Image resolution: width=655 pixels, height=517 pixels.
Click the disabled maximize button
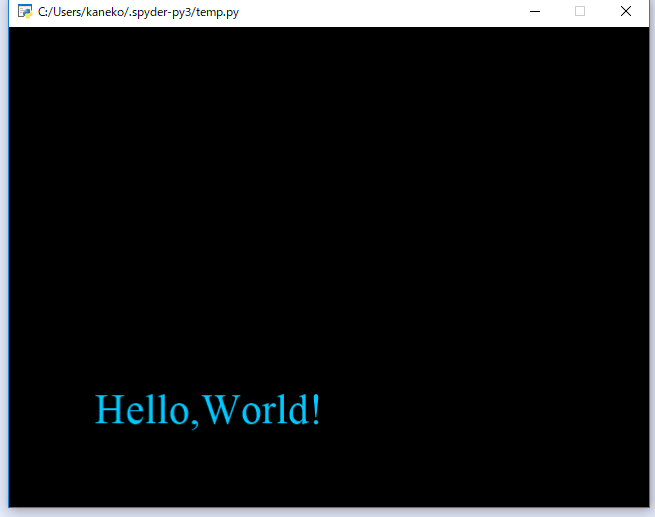580,11
